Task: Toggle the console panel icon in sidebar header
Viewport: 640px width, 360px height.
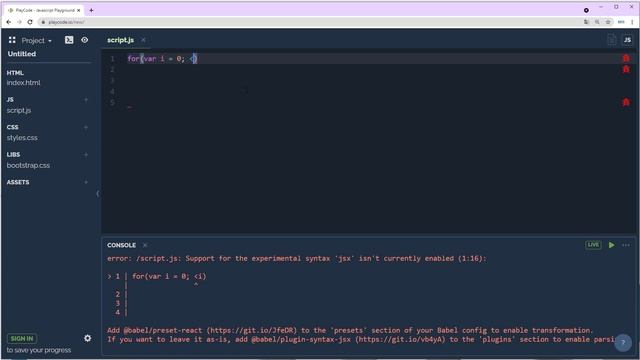Action: (x=69, y=40)
